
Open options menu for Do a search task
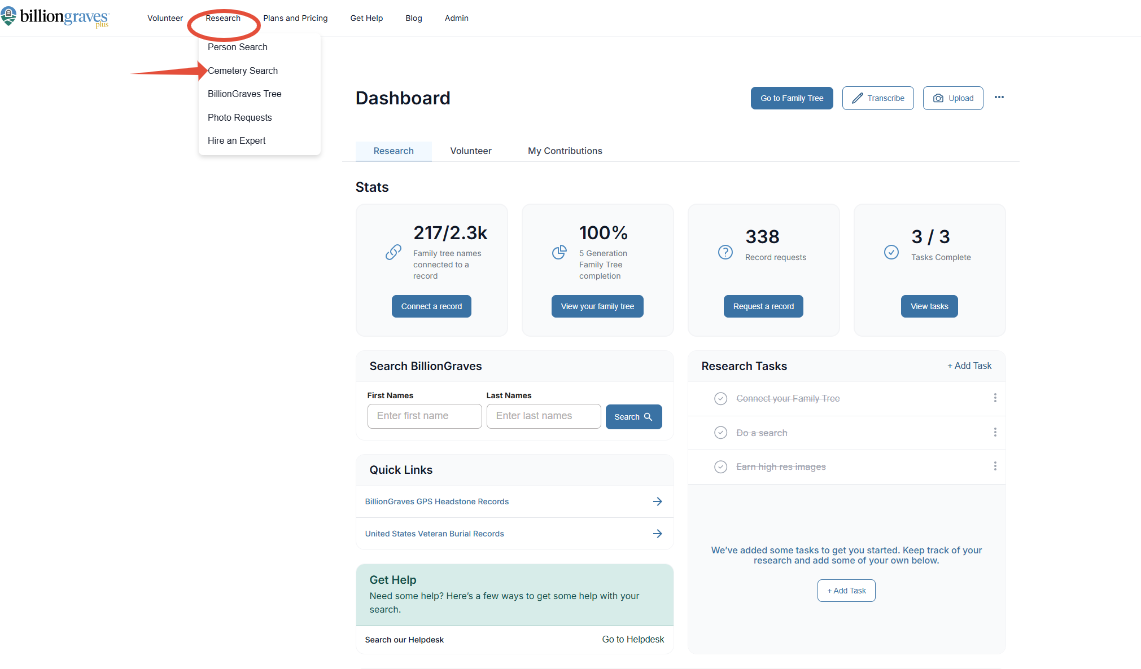pos(995,432)
